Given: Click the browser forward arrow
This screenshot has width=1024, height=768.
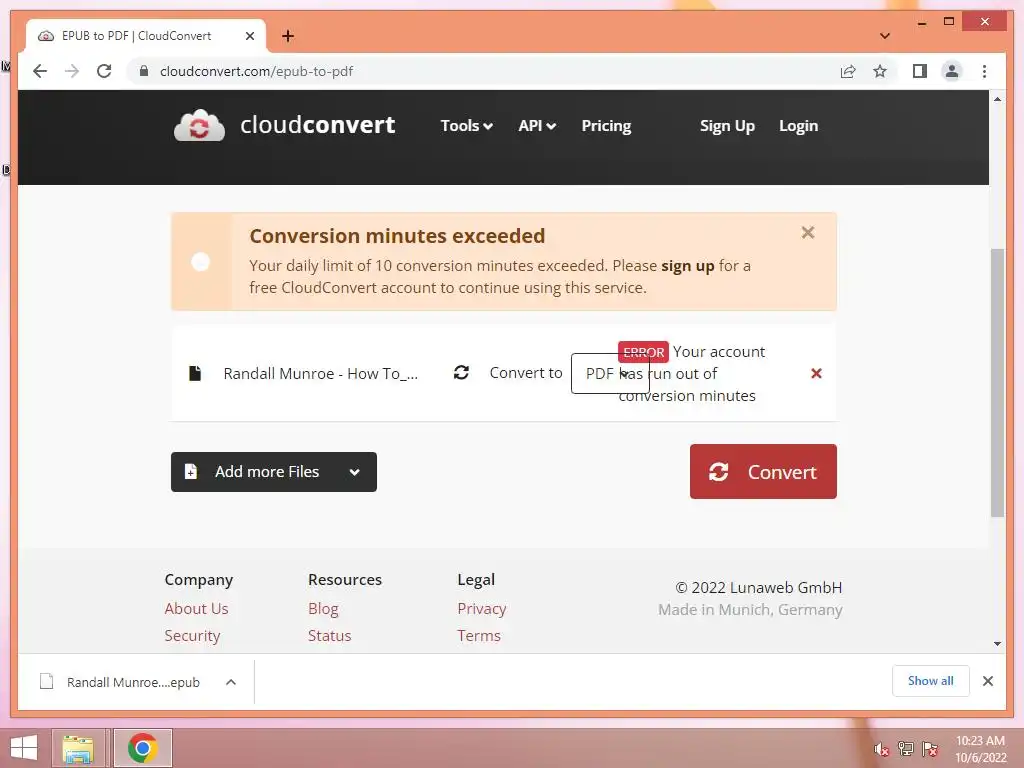Looking at the screenshot, I should (x=72, y=71).
